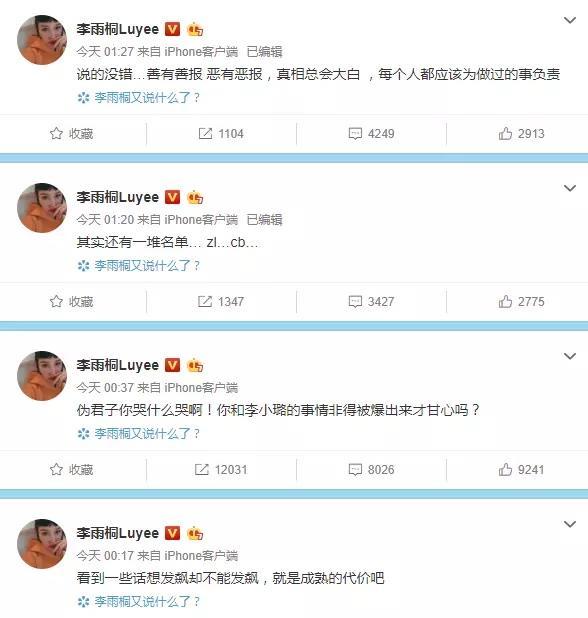Like the post with 9241 likes
The image size is (588, 618).
pos(521,469)
